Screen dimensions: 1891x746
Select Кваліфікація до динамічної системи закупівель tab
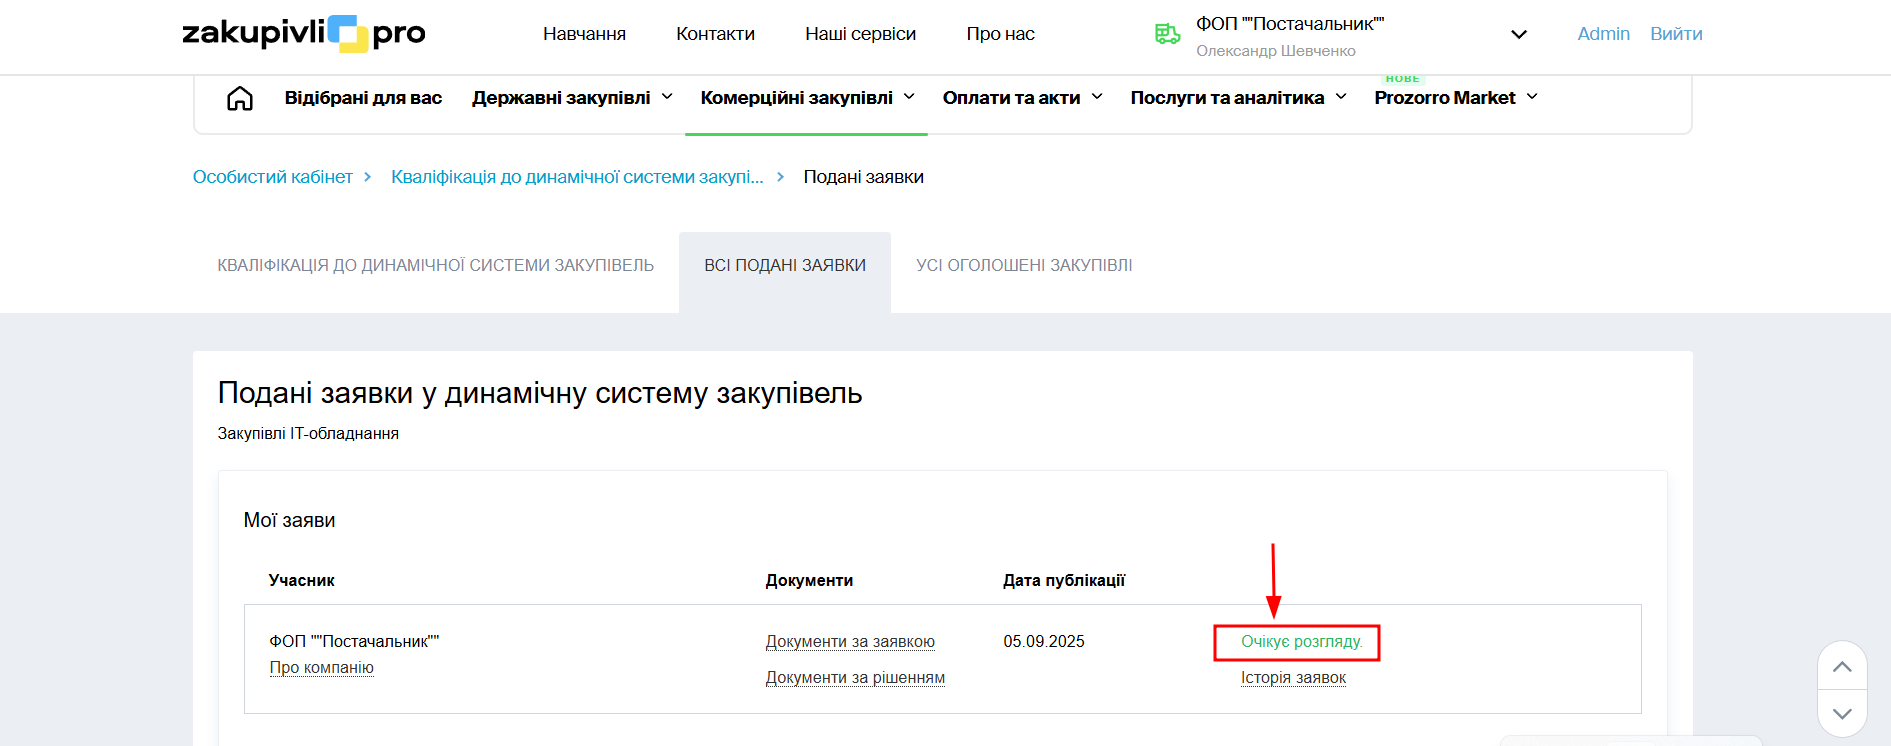point(435,266)
